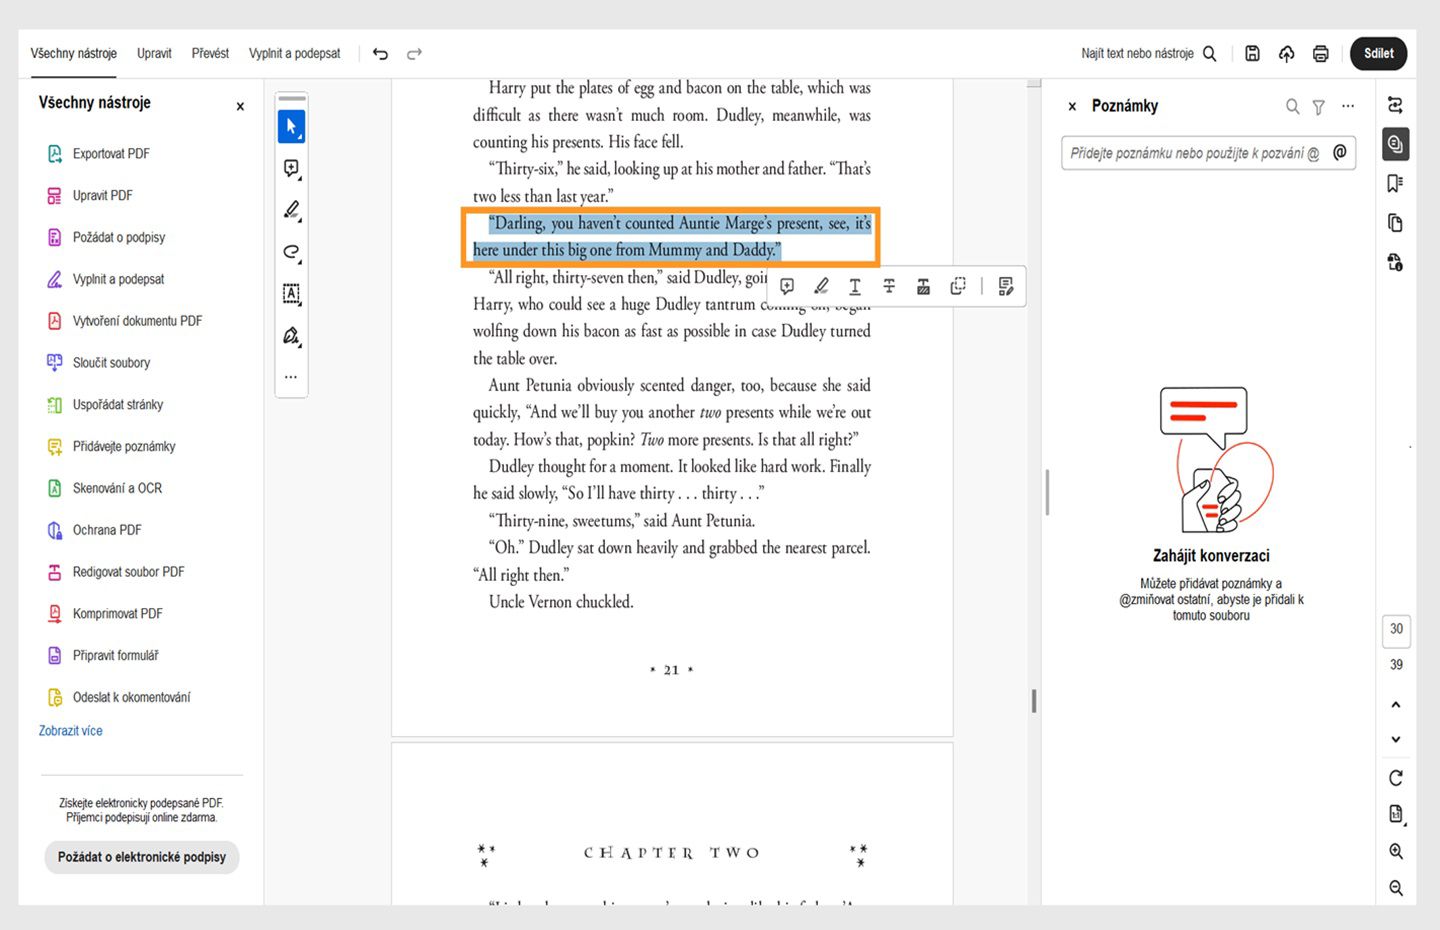Image resolution: width=1440 pixels, height=930 pixels.
Task: Zoom in on the document
Action: click(x=1396, y=851)
